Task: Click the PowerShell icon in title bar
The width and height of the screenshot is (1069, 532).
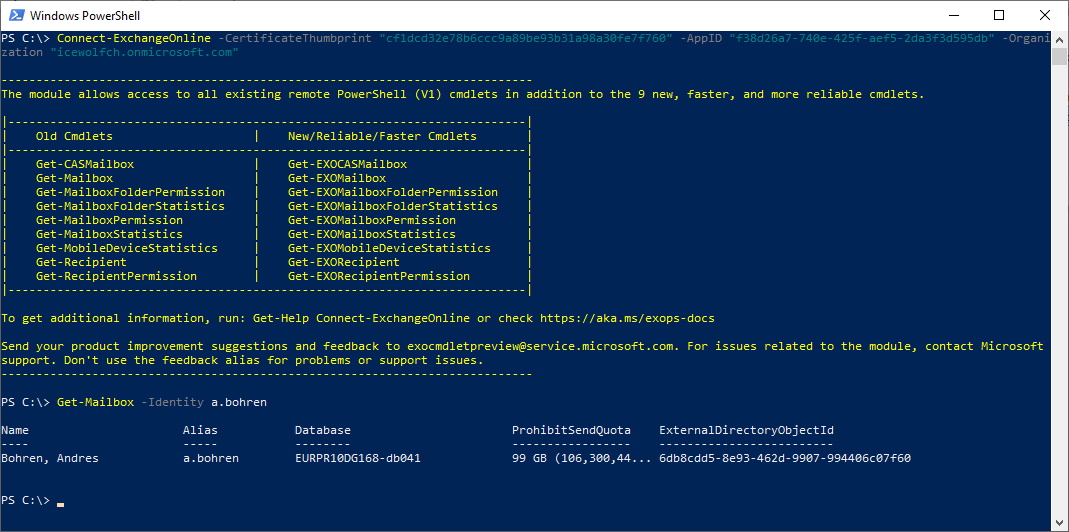Action: (x=16, y=15)
